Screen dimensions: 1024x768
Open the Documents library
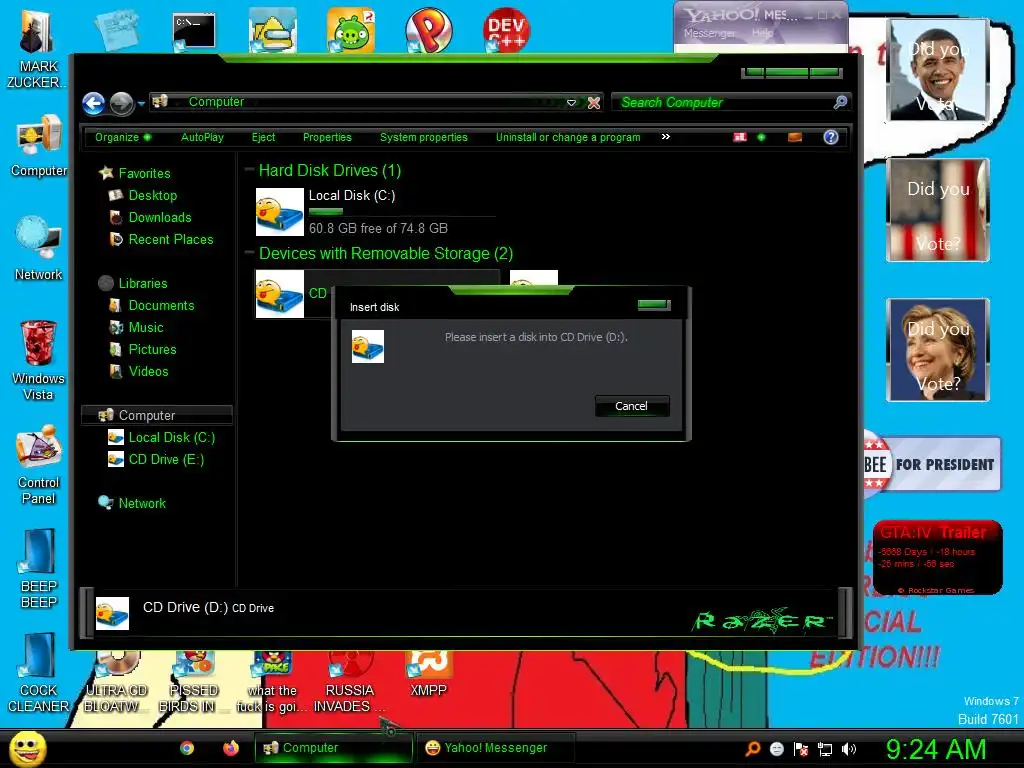[161, 306]
